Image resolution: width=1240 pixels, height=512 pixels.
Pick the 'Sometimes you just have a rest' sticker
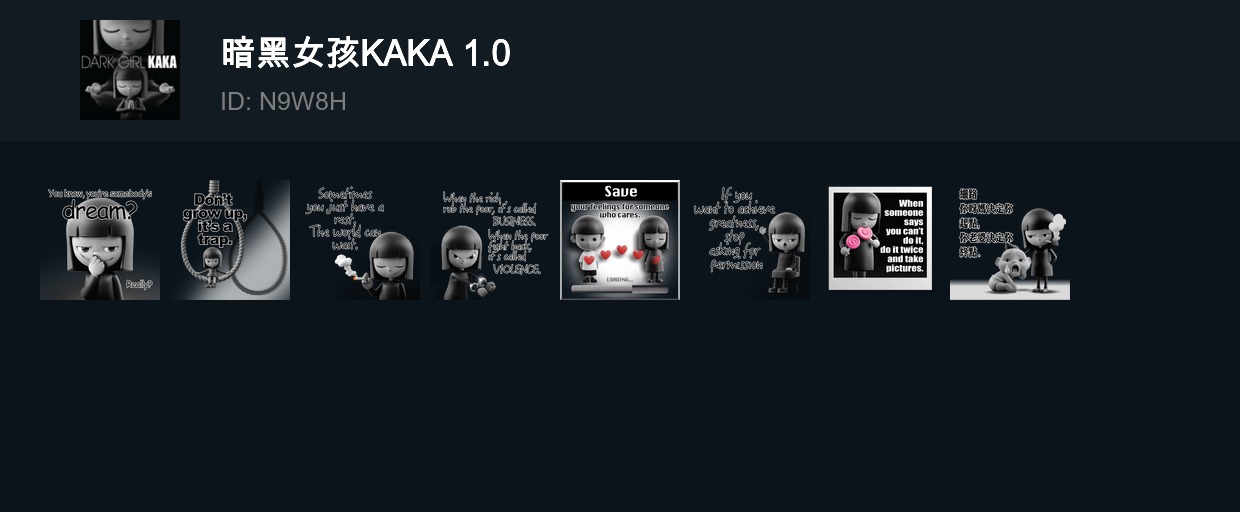[x=360, y=240]
